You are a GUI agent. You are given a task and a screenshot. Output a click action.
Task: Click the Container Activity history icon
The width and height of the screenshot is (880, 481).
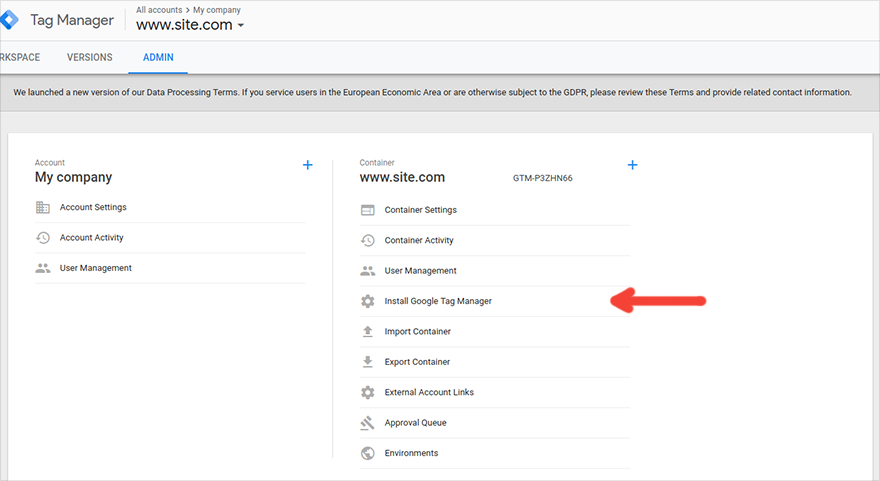[368, 240]
